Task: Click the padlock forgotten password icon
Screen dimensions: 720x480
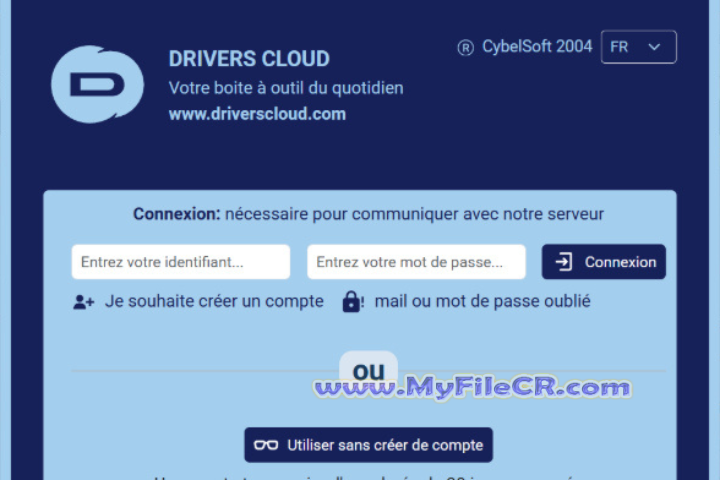Action: tap(353, 302)
